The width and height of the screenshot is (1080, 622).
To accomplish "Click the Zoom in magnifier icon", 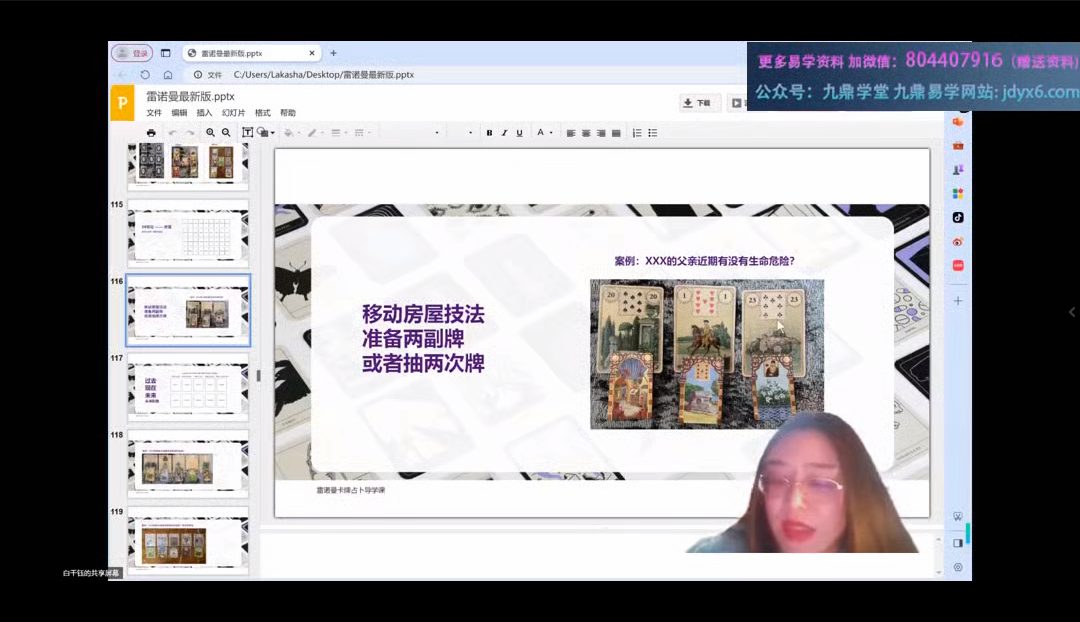I will (210, 133).
